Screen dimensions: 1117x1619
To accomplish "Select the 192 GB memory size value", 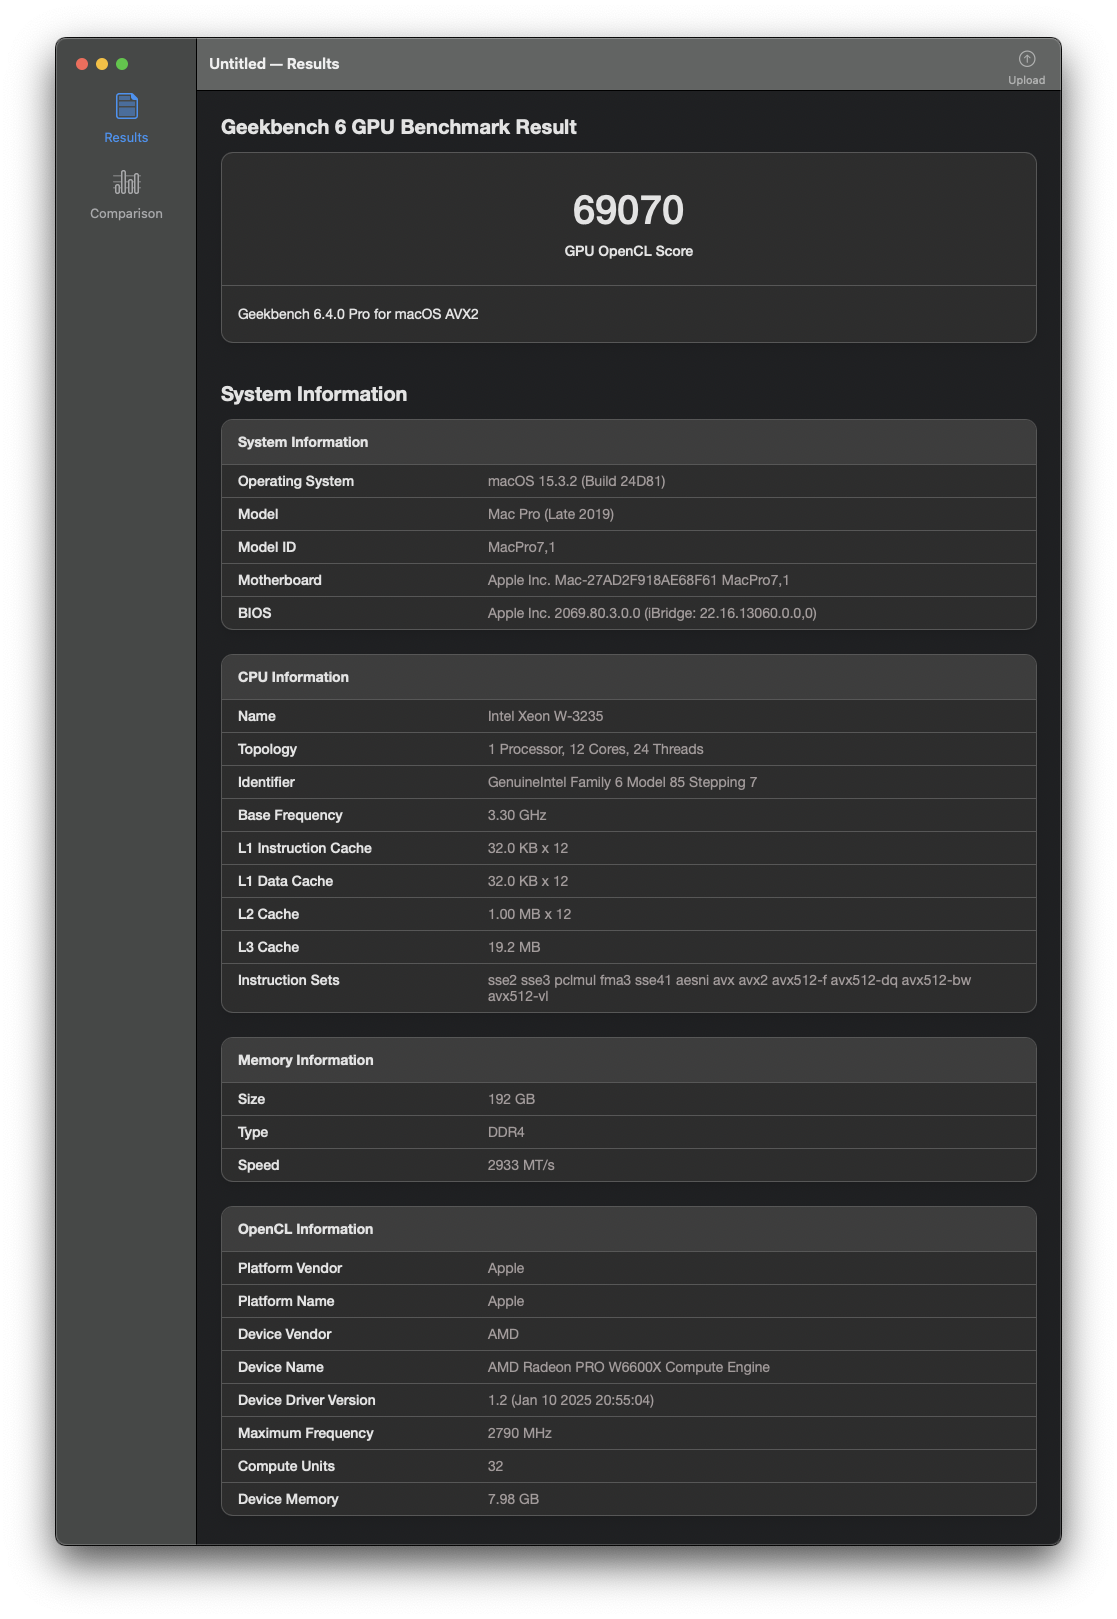I will click(x=511, y=1099).
